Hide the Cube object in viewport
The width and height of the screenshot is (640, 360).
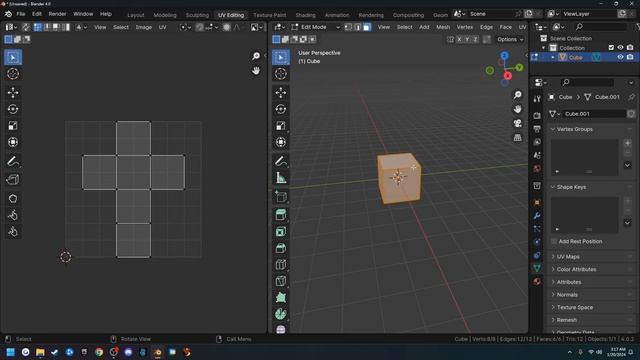pyautogui.click(x=620, y=57)
